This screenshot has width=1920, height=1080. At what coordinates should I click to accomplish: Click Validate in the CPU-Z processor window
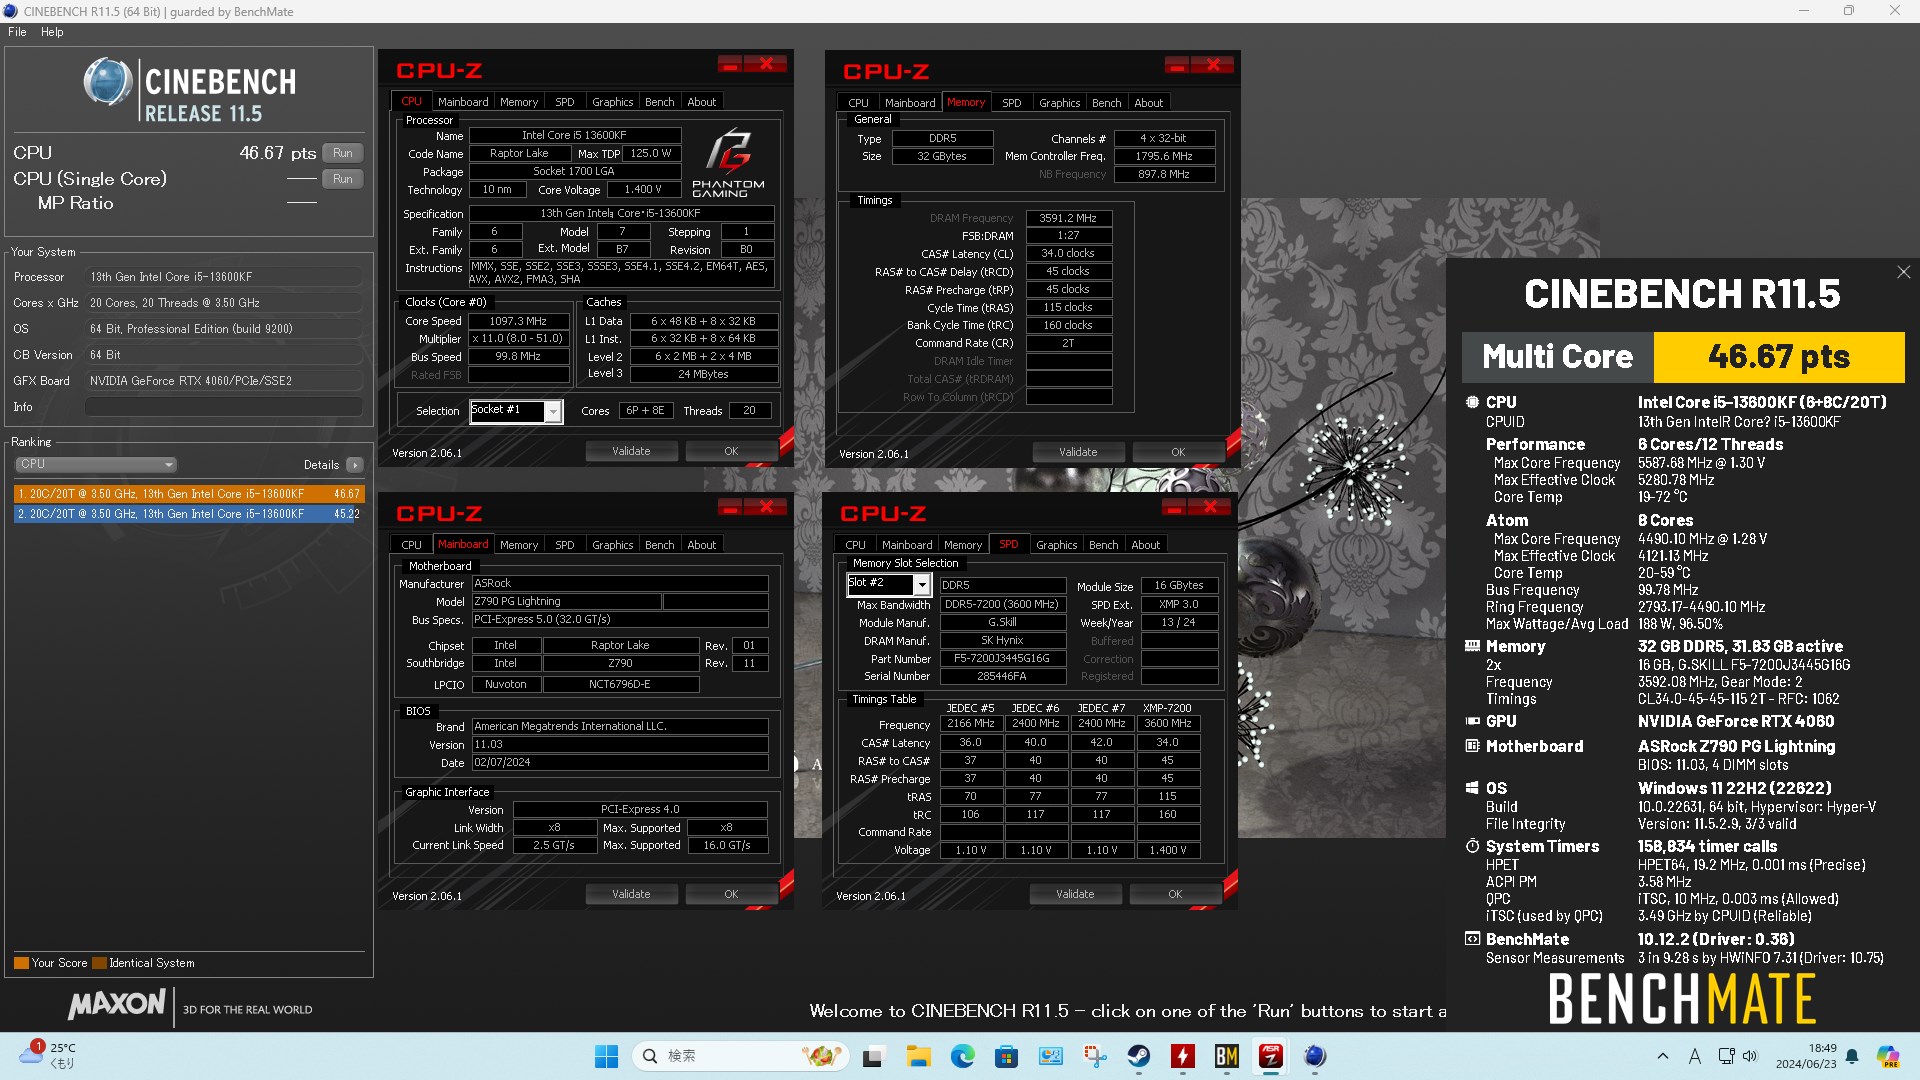pos(631,451)
